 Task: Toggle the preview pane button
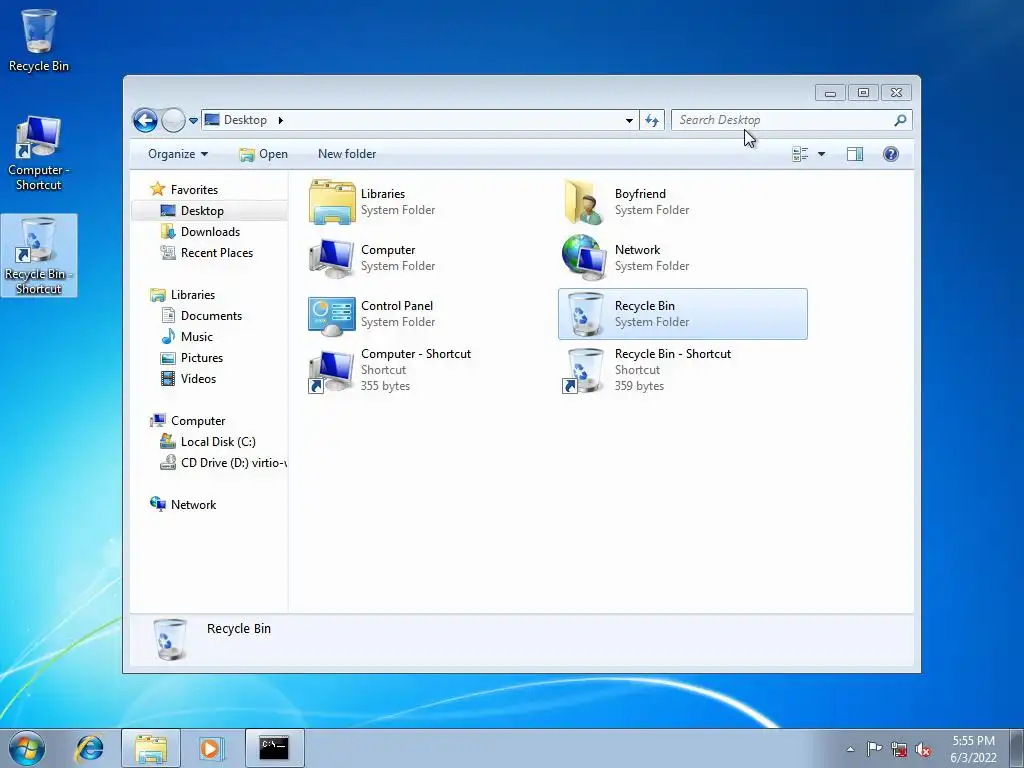[x=855, y=154]
